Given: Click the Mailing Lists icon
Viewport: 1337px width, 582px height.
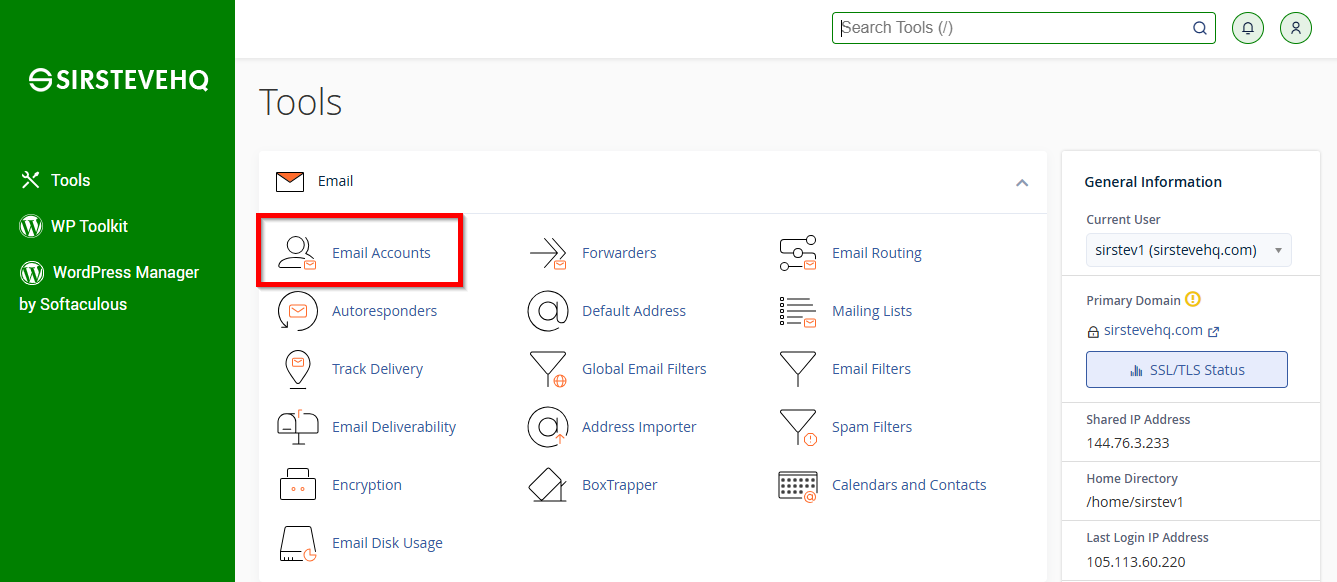Looking at the screenshot, I should pyautogui.click(x=797, y=311).
